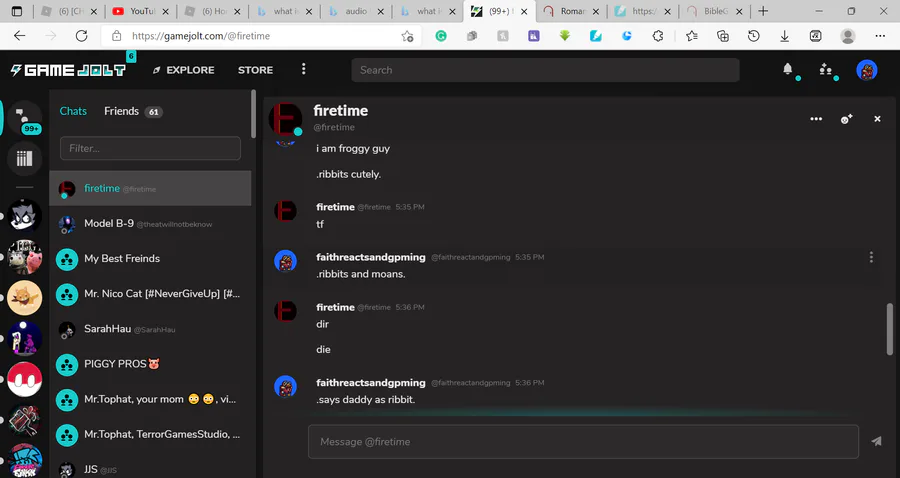900x478 pixels.
Task: Switch to the Chats tab
Action: click(x=73, y=111)
